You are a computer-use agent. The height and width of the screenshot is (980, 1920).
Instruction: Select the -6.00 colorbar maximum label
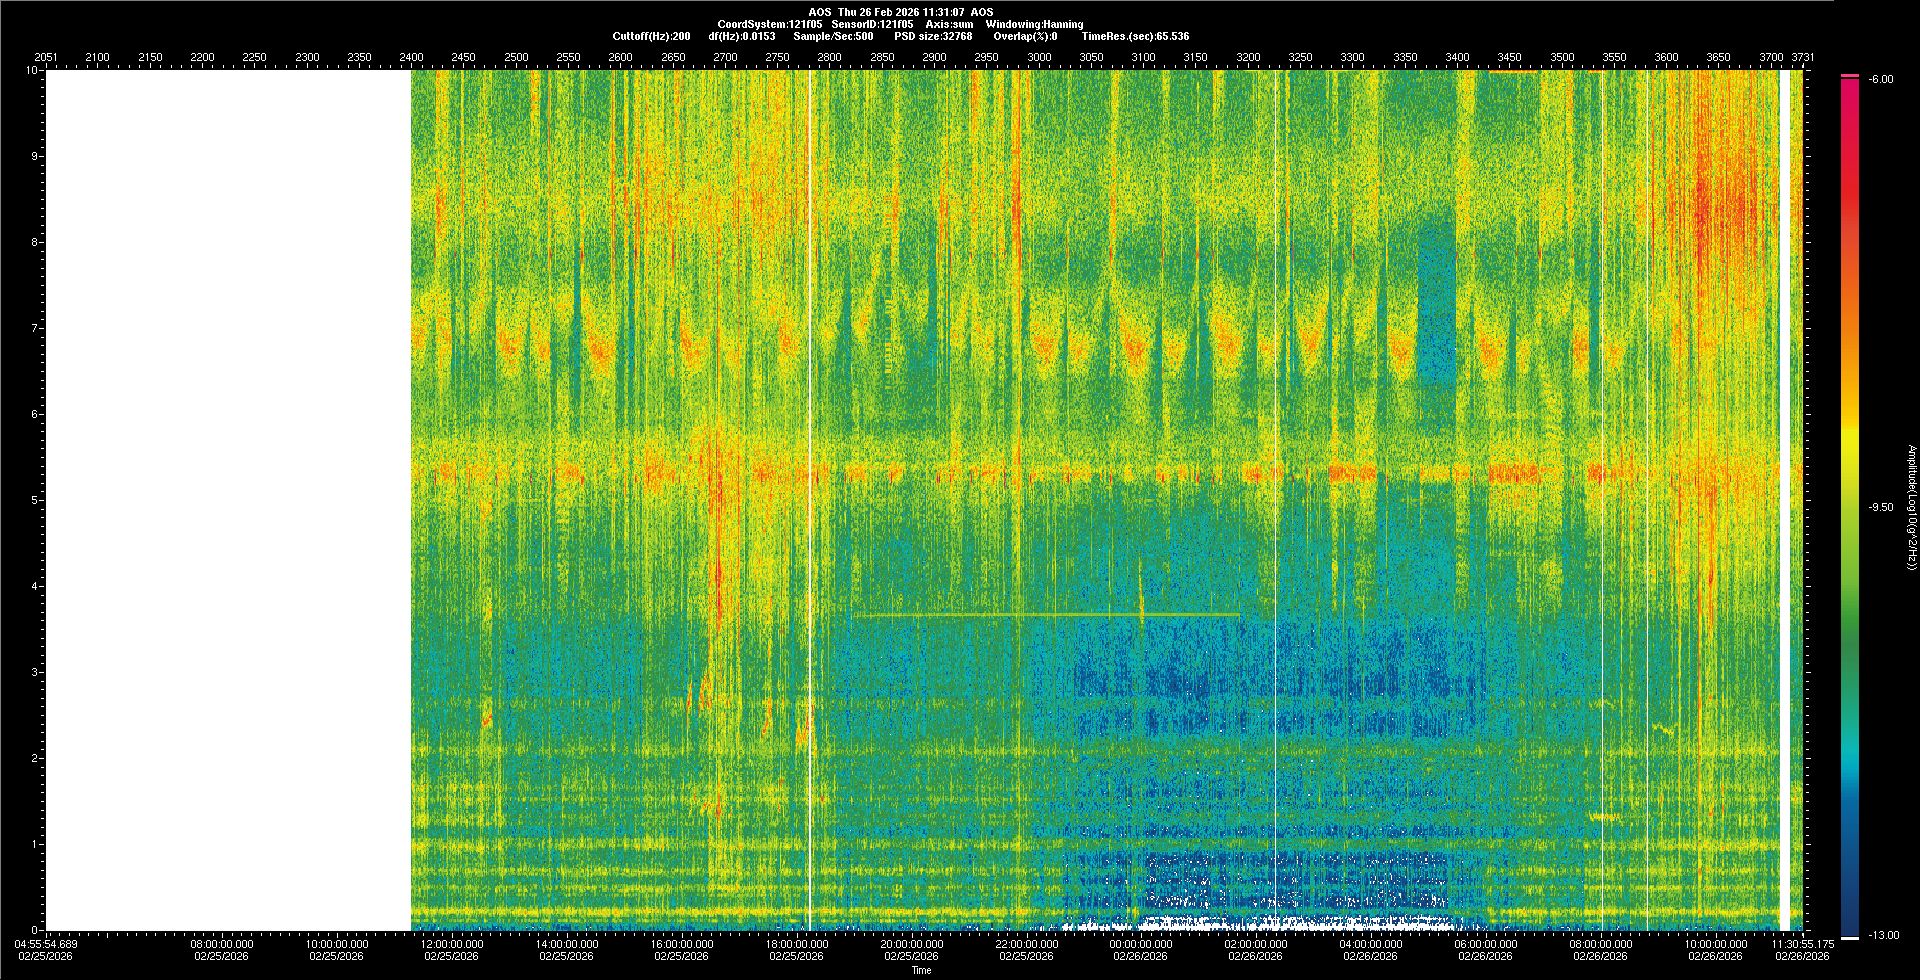click(x=1880, y=80)
